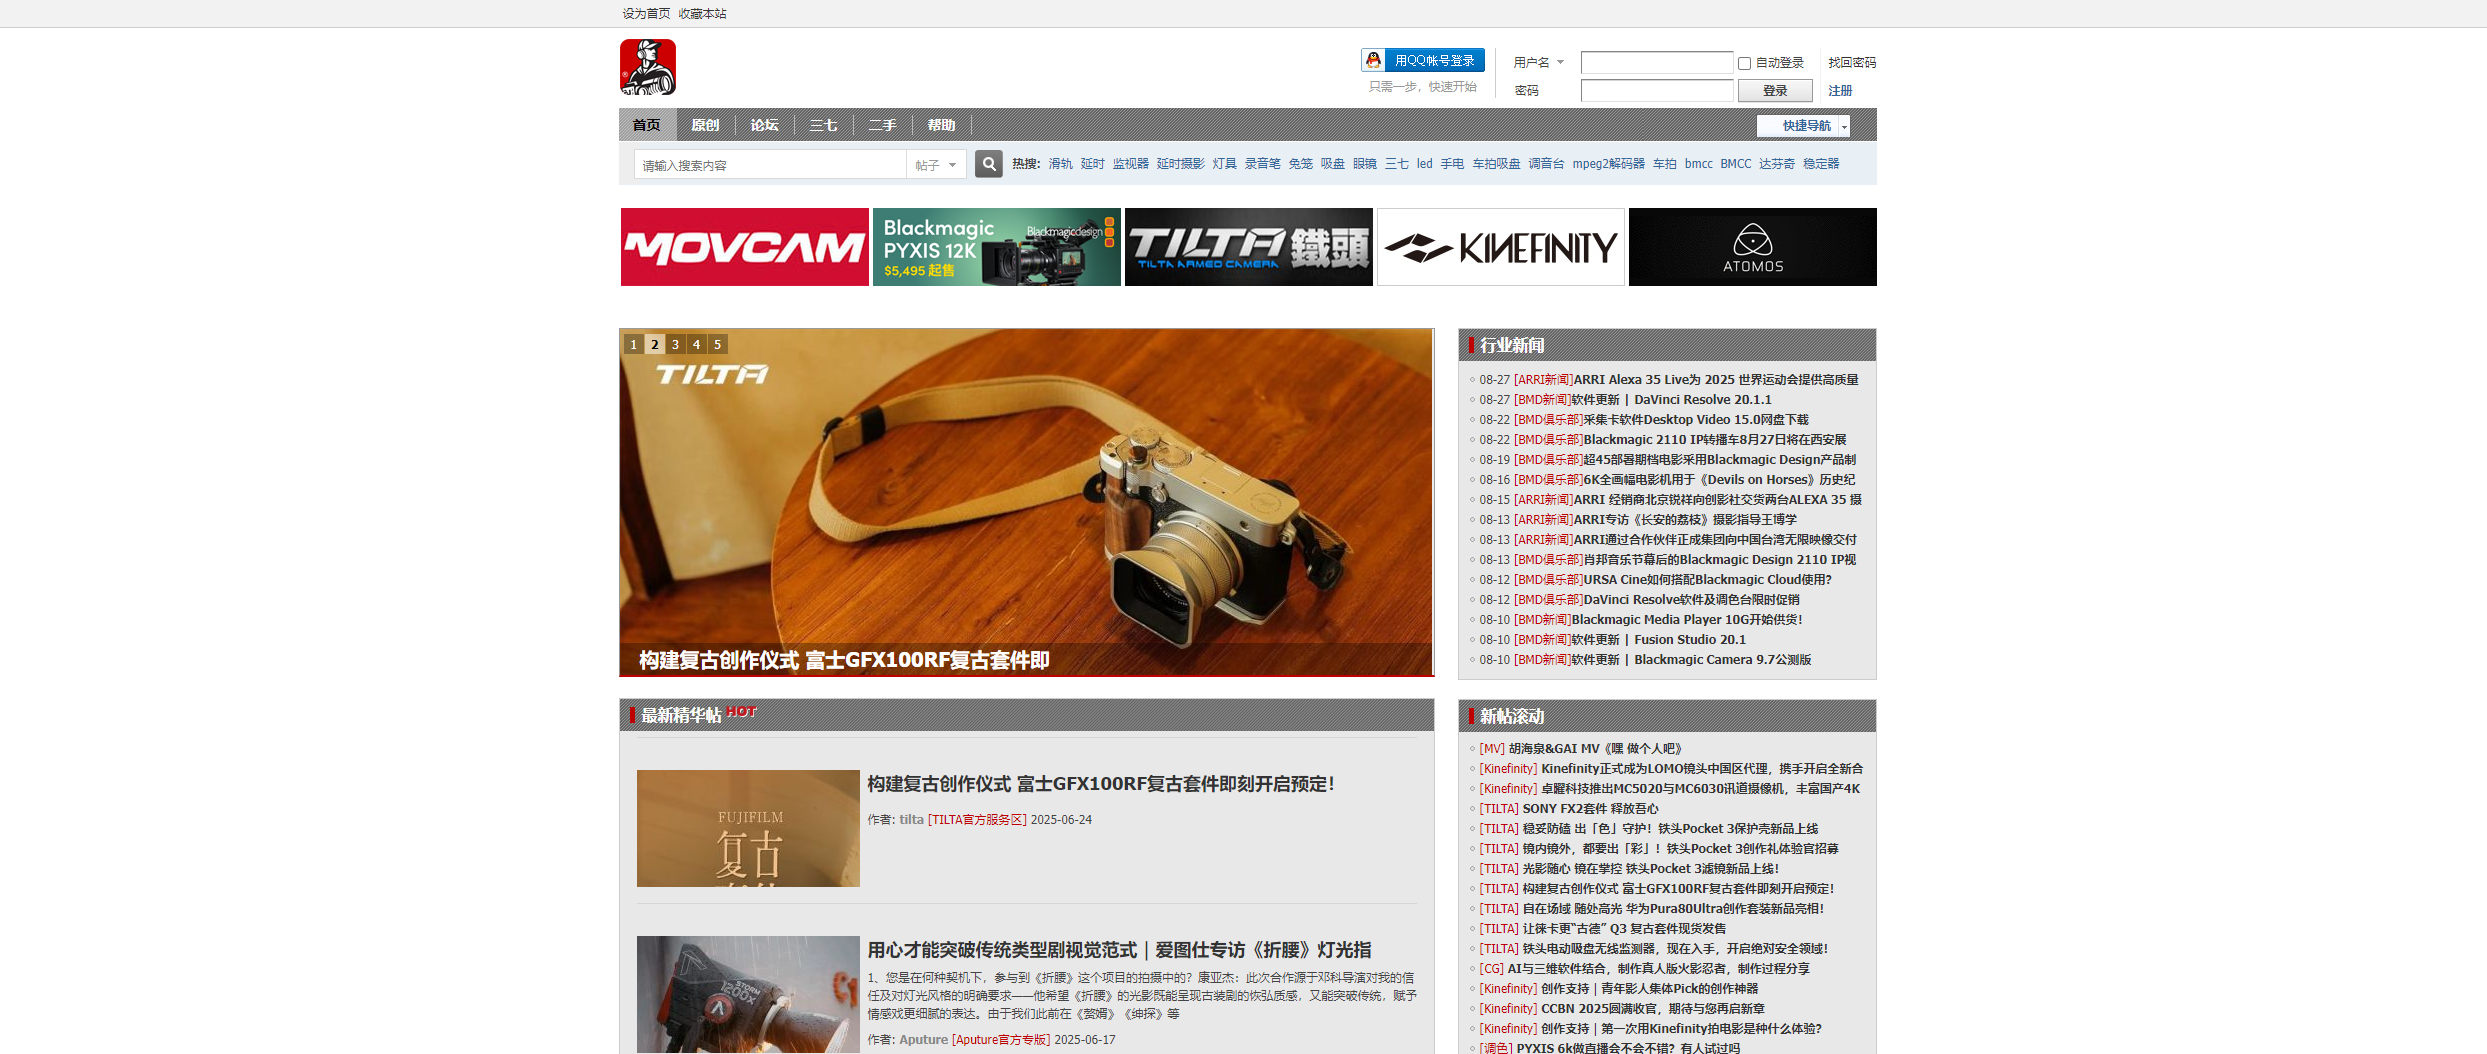
Task: Switch to slide 5 in the carousel
Action: click(717, 344)
